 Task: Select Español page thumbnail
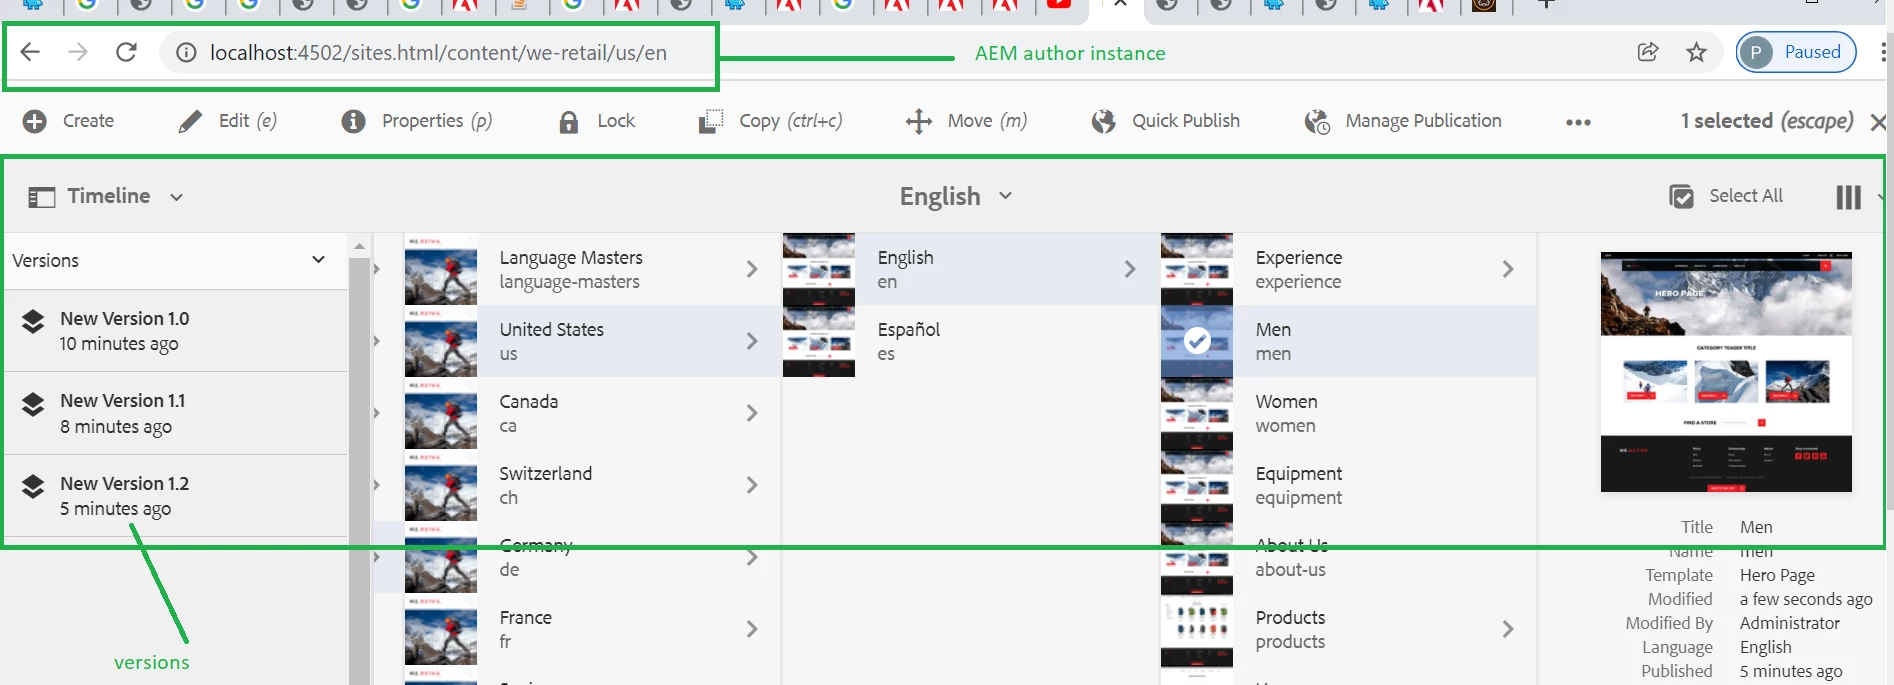click(819, 341)
